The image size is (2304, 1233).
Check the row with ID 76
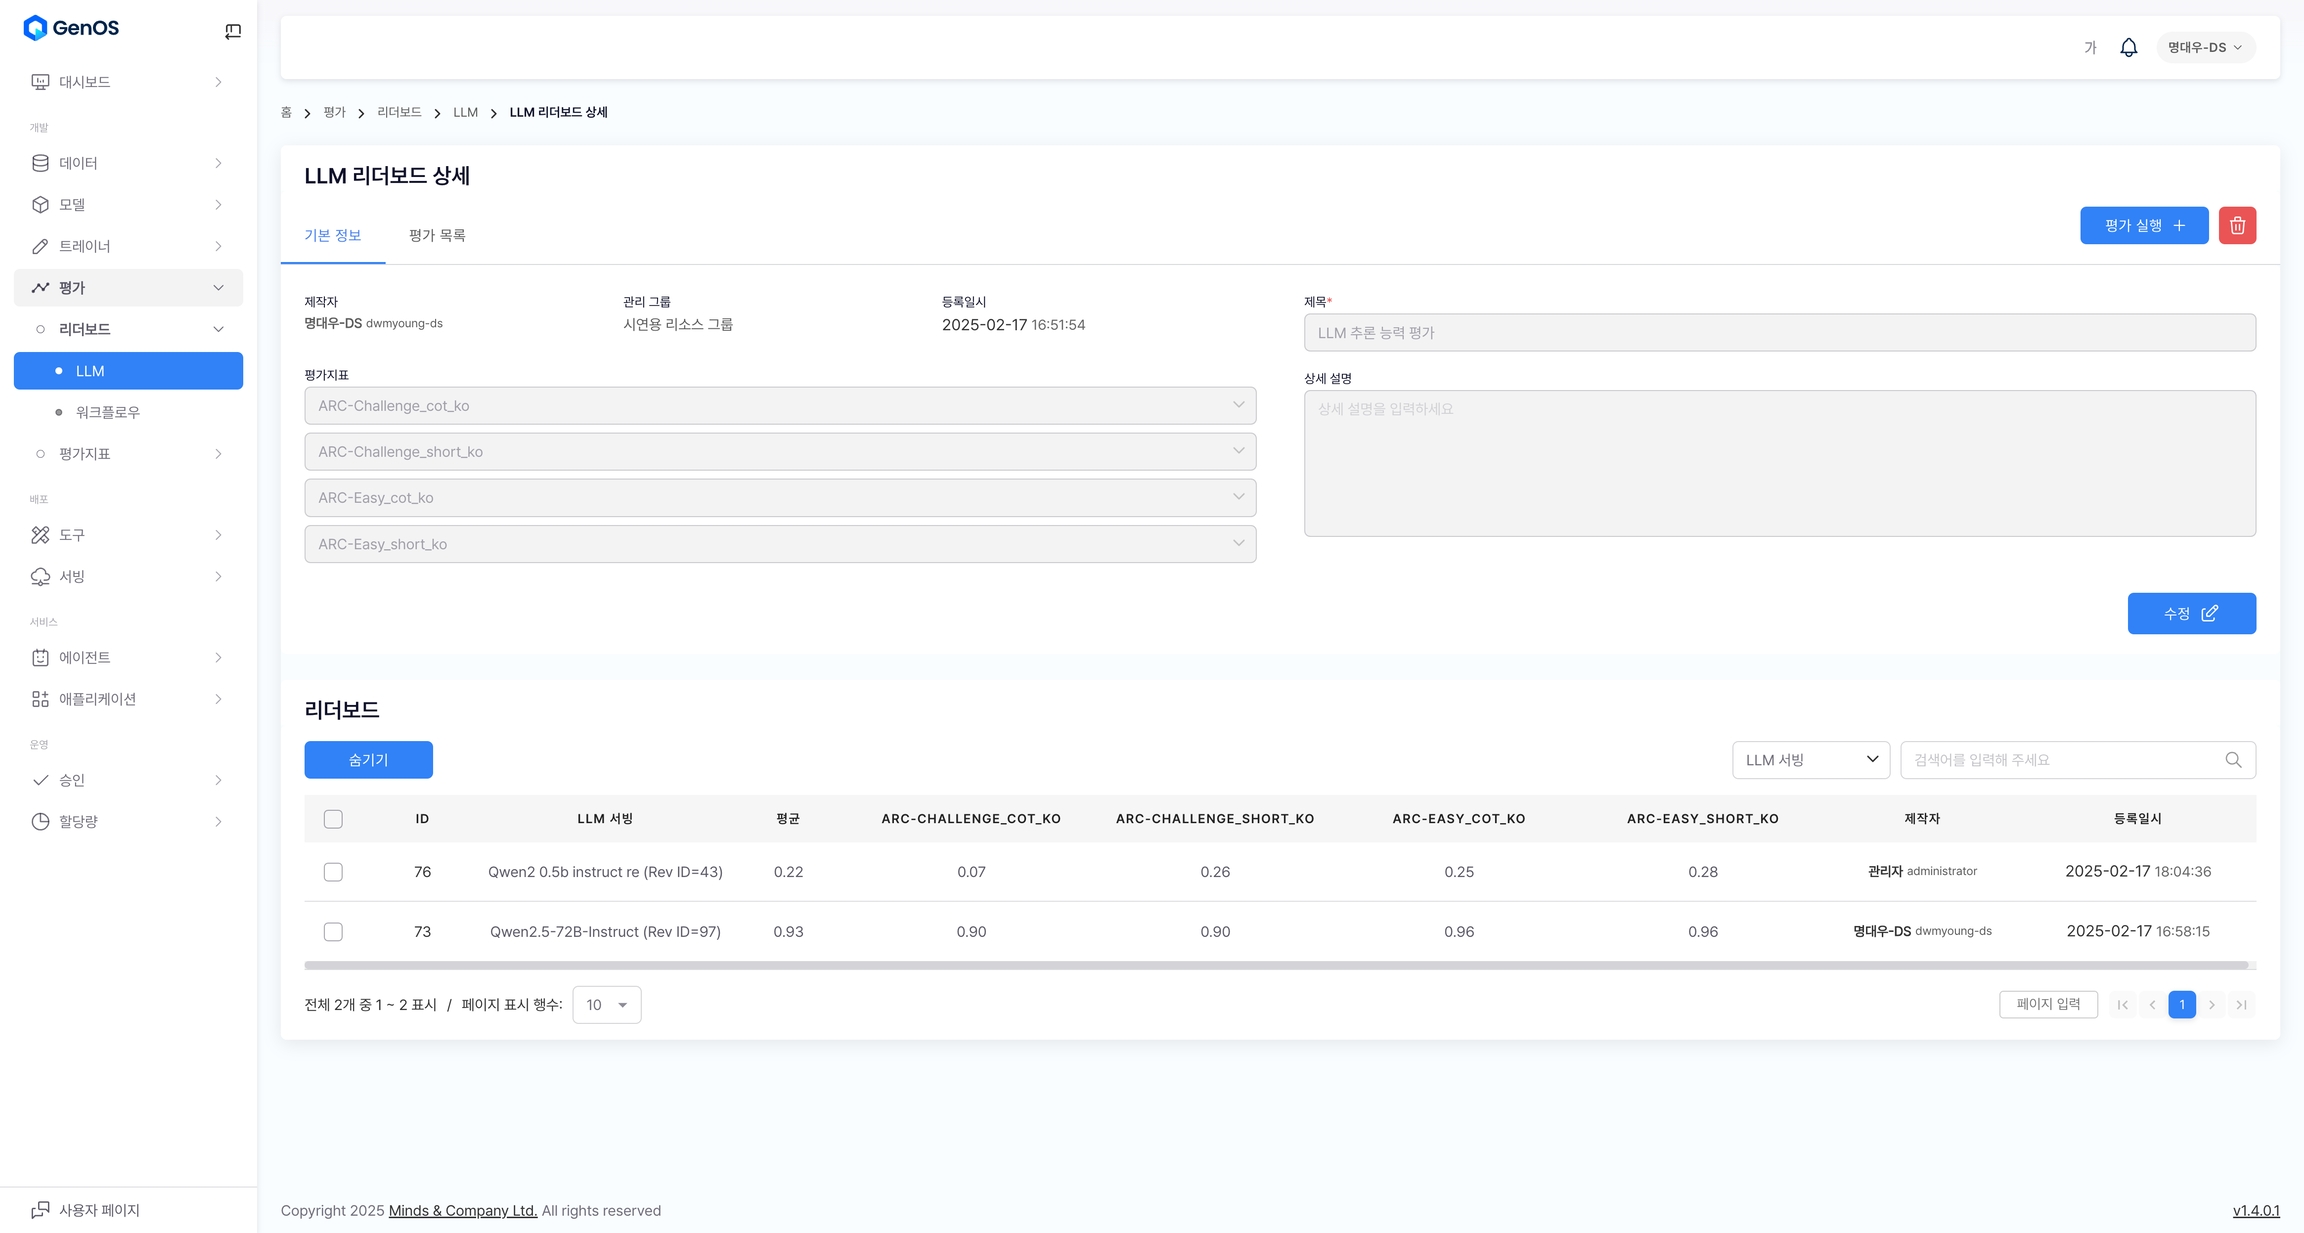click(x=333, y=872)
